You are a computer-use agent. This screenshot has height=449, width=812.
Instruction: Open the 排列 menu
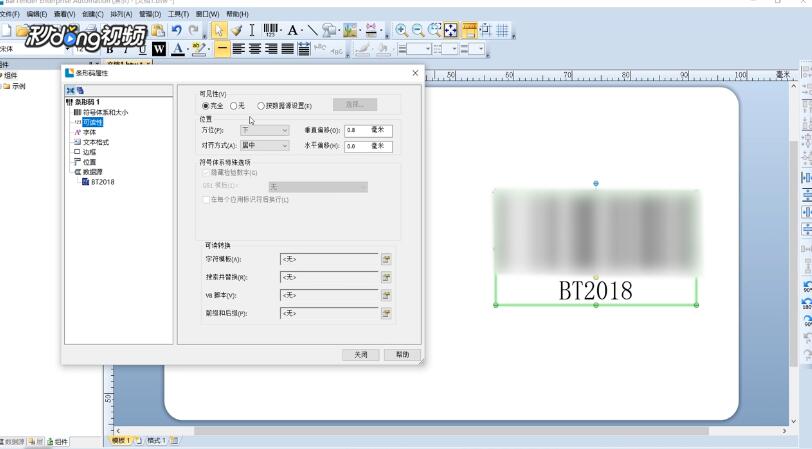(121, 14)
